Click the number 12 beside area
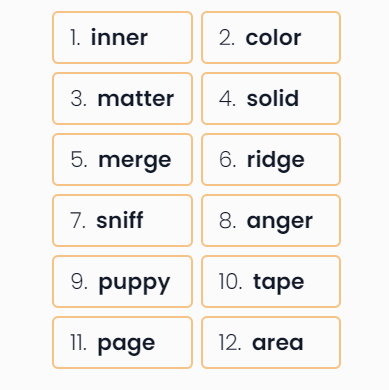 230,343
